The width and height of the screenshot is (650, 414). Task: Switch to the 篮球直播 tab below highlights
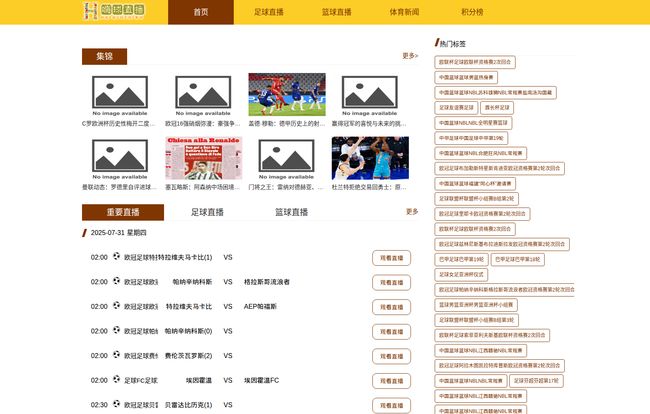291,212
